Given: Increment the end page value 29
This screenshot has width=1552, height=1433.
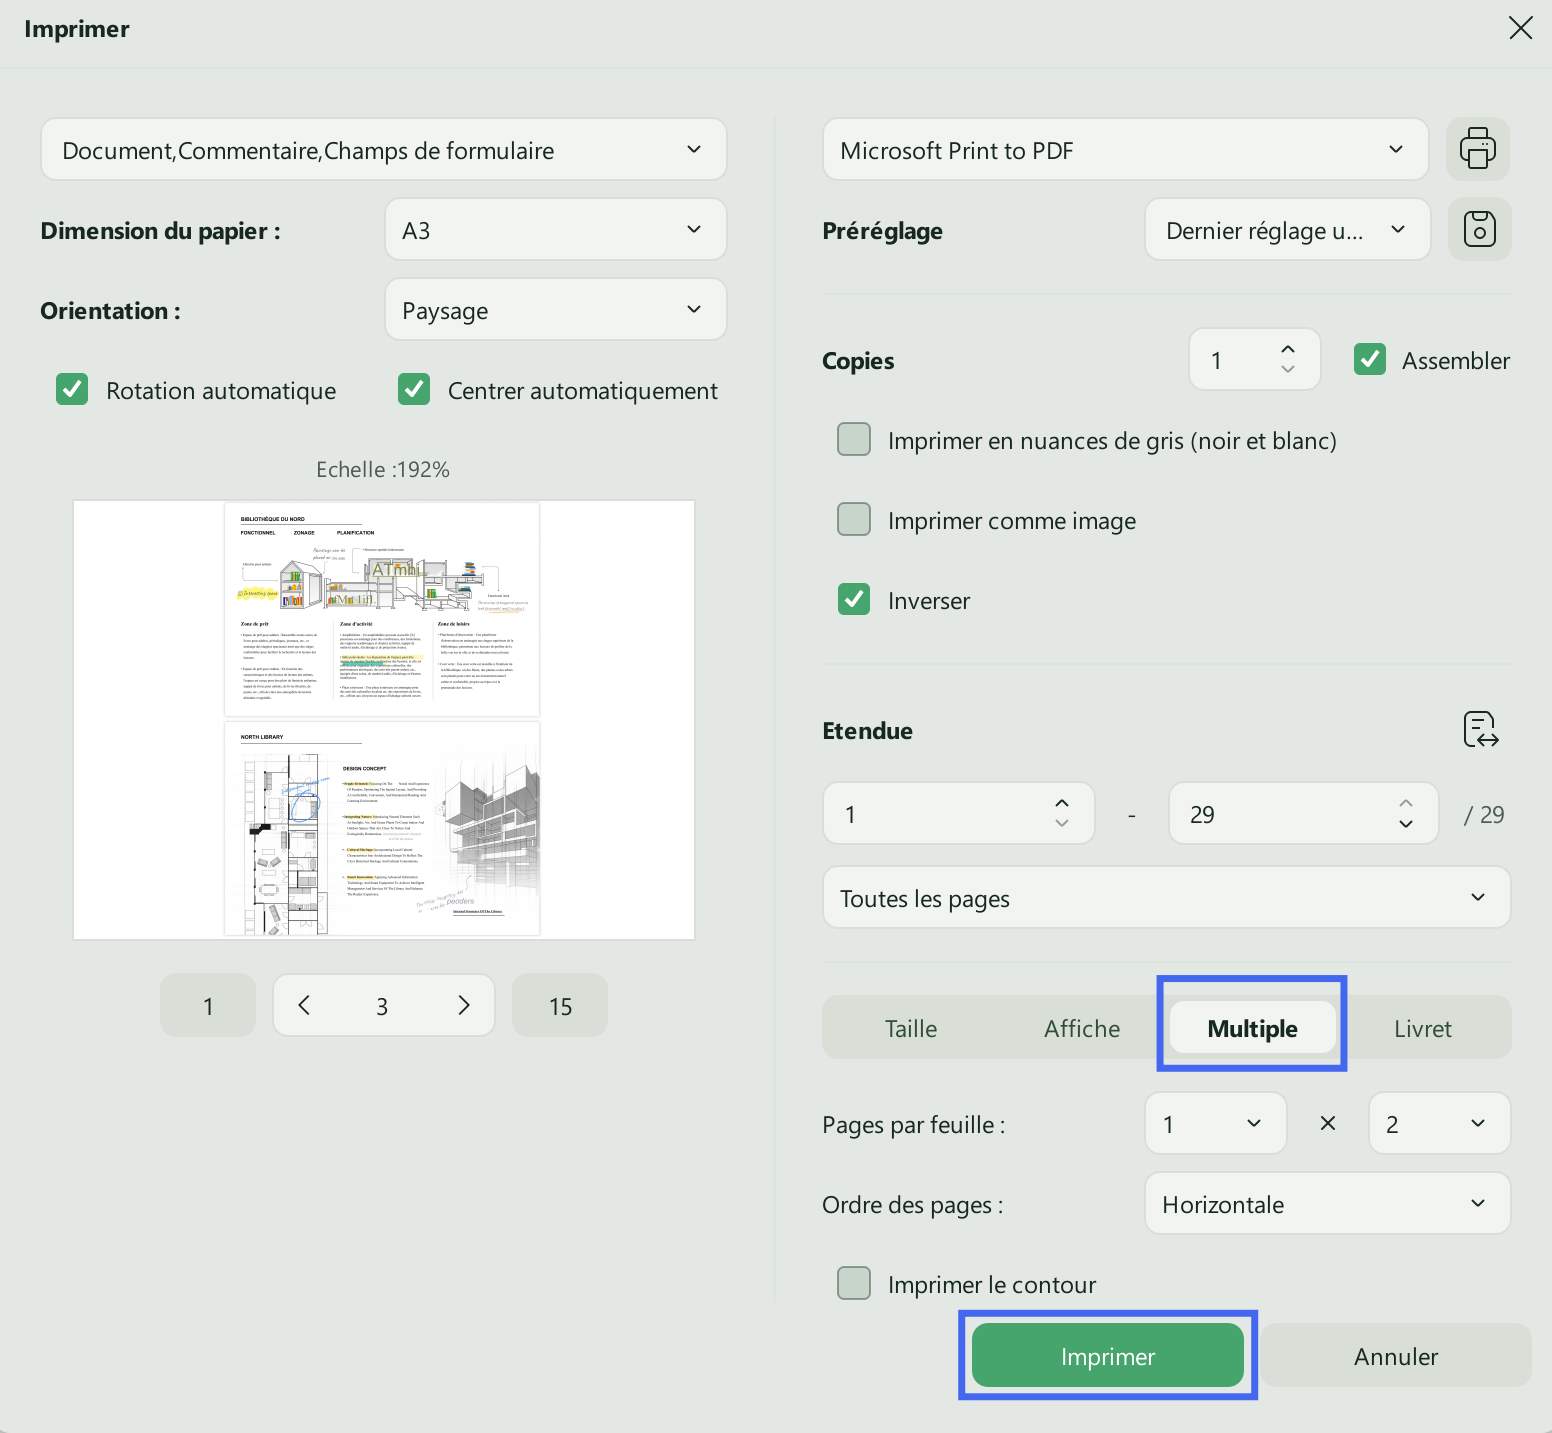Looking at the screenshot, I should coord(1406,803).
